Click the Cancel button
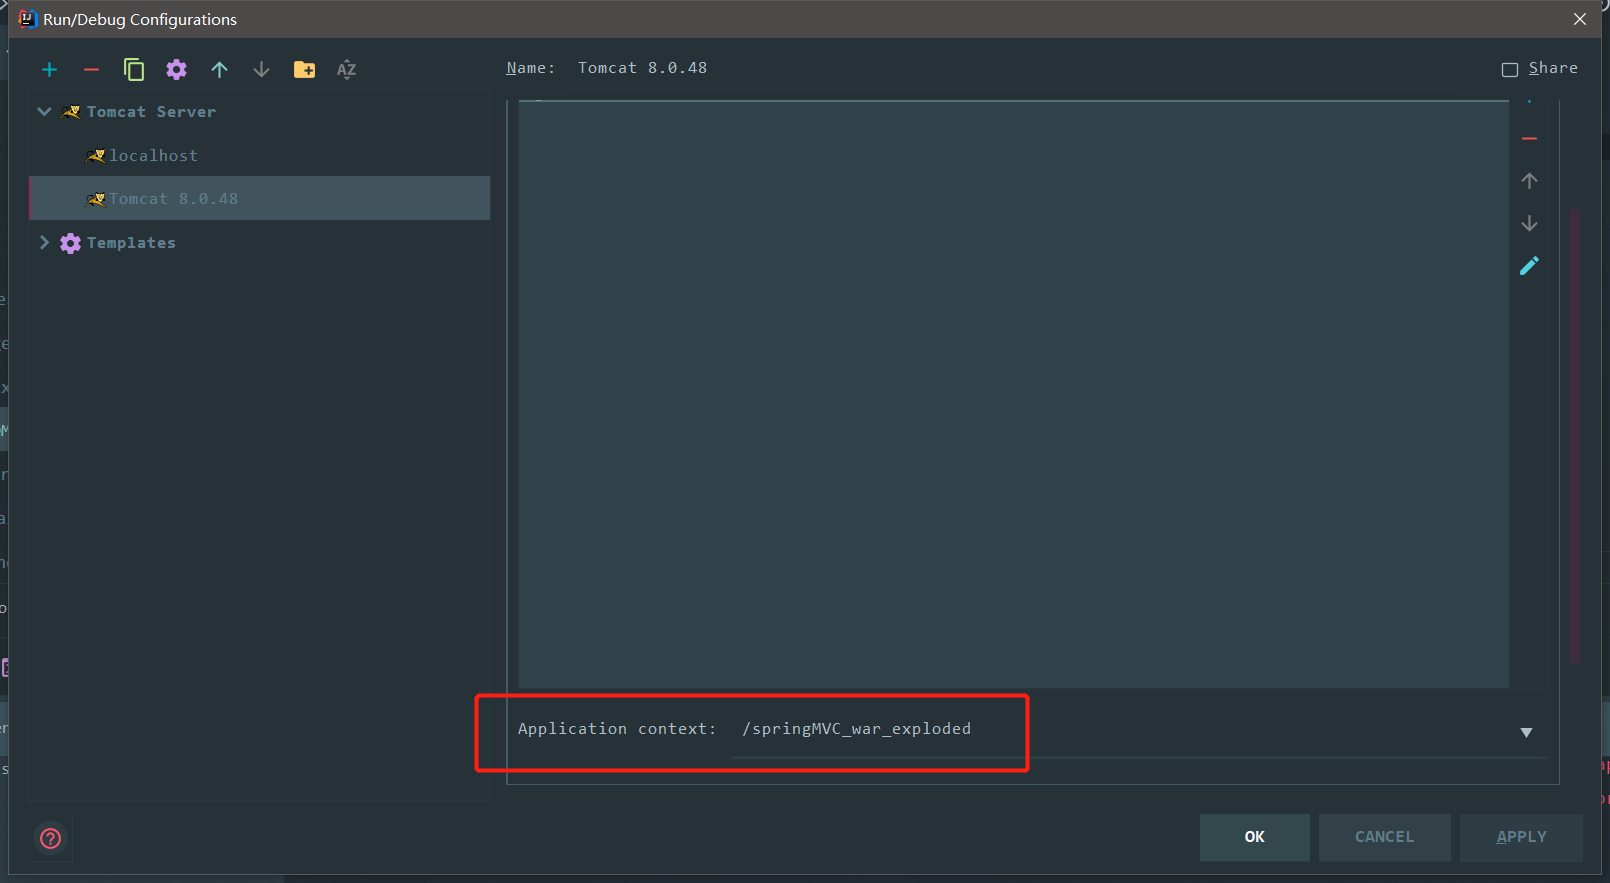This screenshot has width=1610, height=883. click(1385, 837)
